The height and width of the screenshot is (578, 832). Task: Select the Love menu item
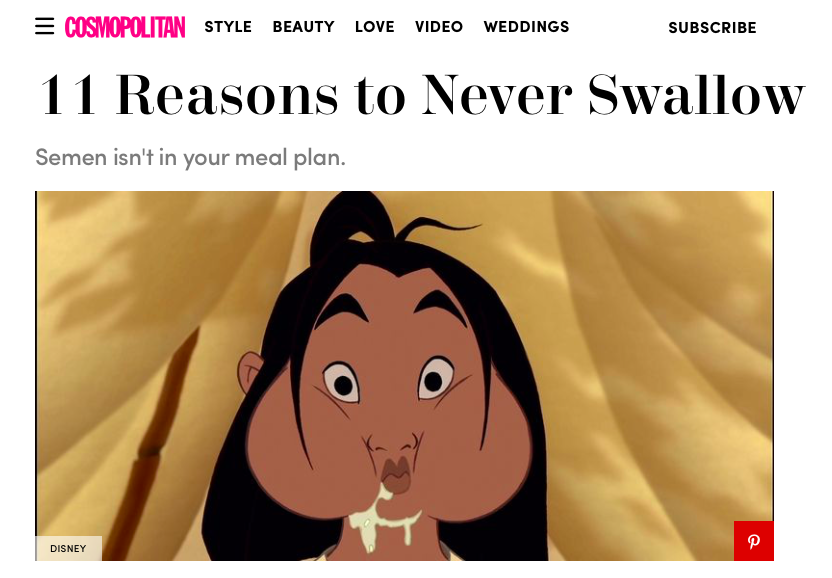(375, 27)
